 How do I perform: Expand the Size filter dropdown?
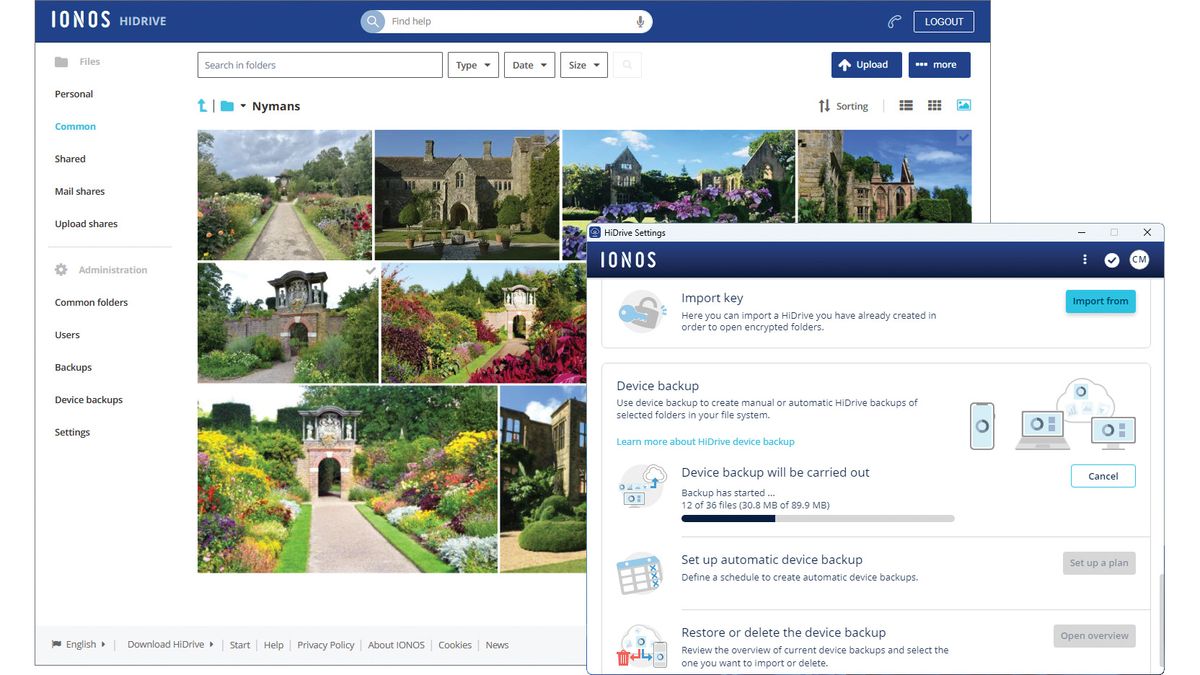(584, 65)
